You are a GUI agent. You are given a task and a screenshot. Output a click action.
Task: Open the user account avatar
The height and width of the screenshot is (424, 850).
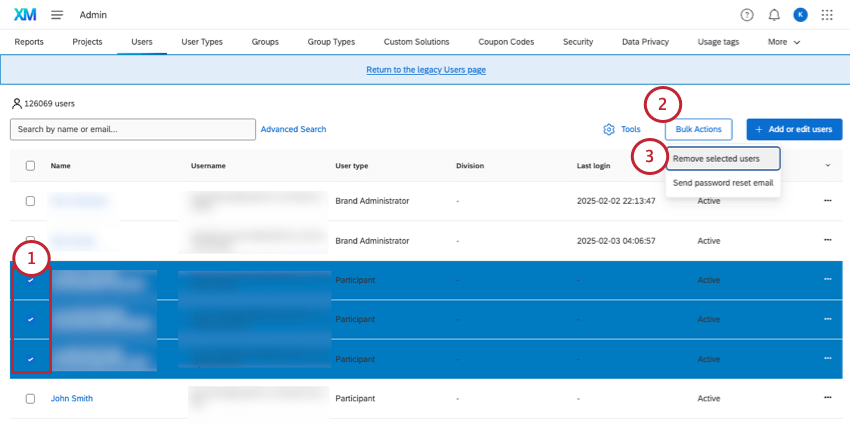pyautogui.click(x=800, y=15)
